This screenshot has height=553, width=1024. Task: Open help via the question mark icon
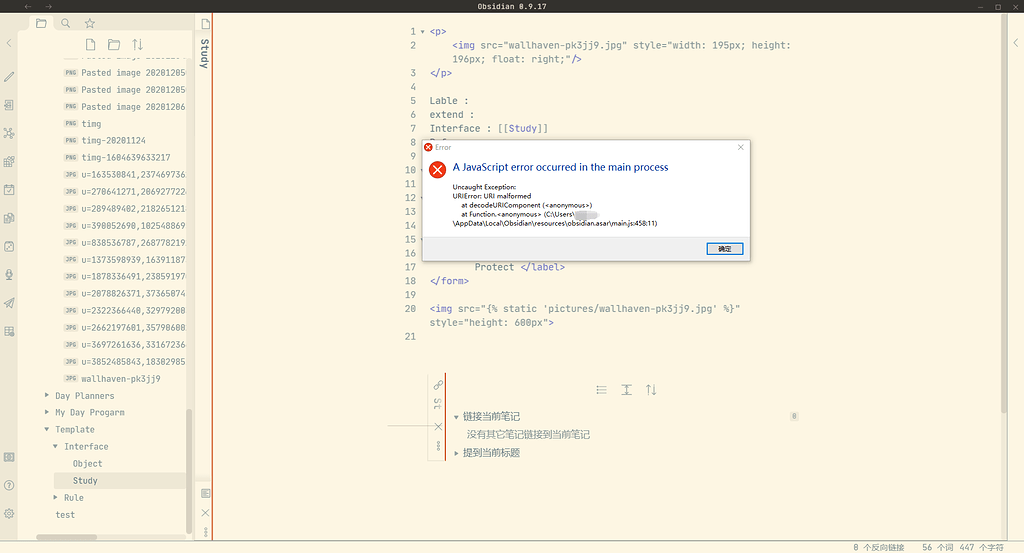(9, 485)
